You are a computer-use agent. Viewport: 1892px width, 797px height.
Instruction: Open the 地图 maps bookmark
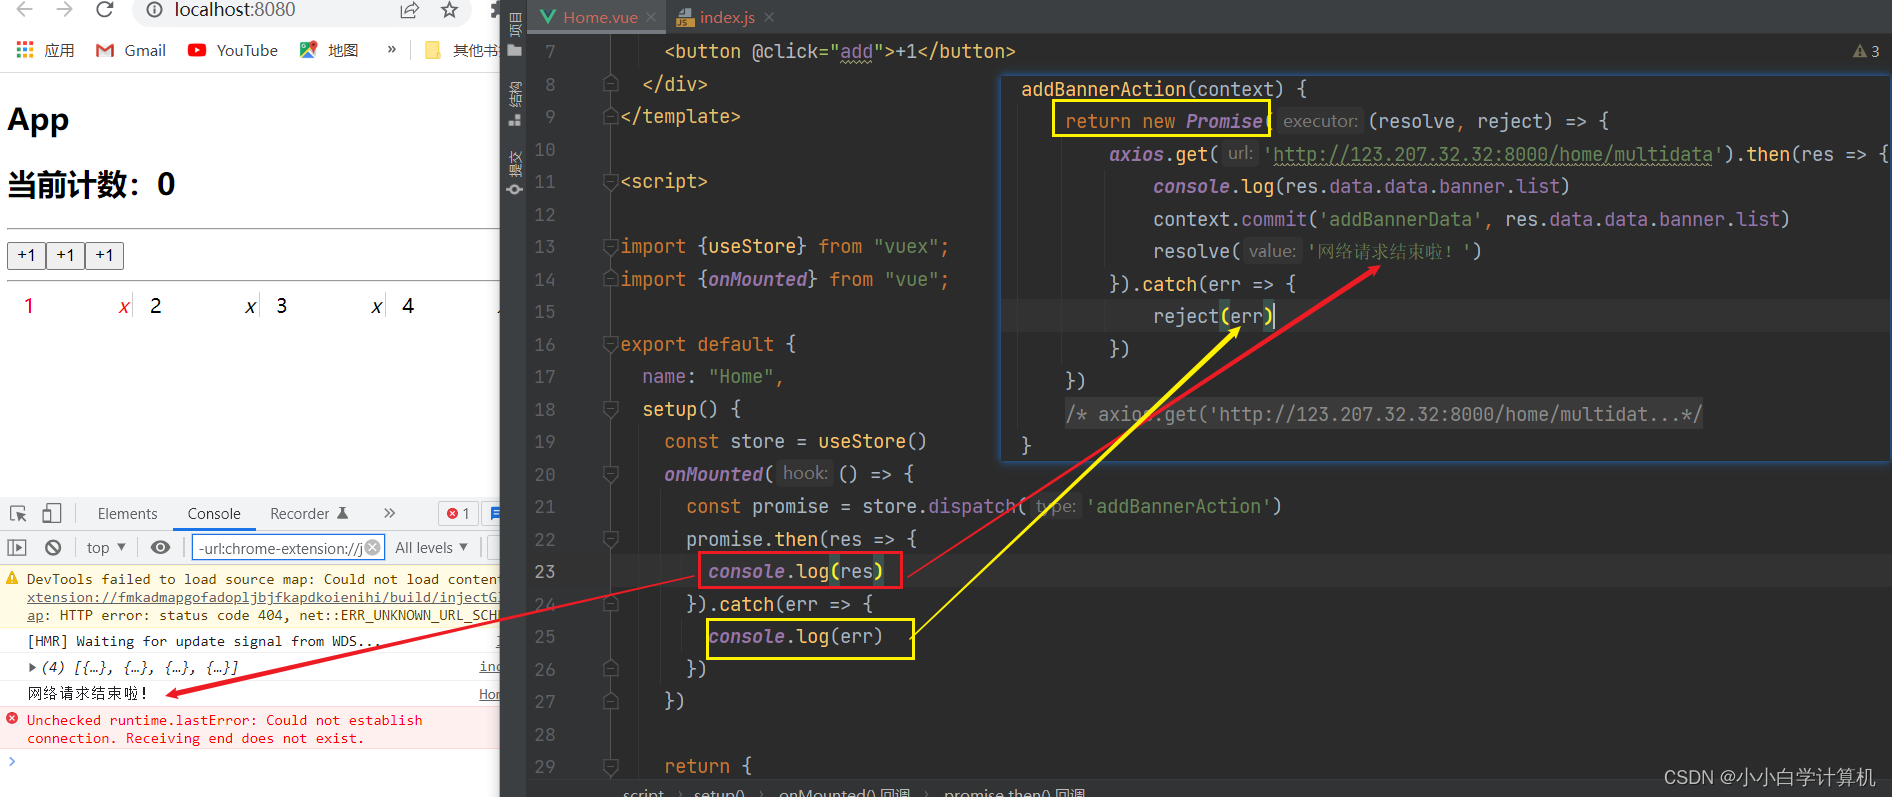click(328, 50)
